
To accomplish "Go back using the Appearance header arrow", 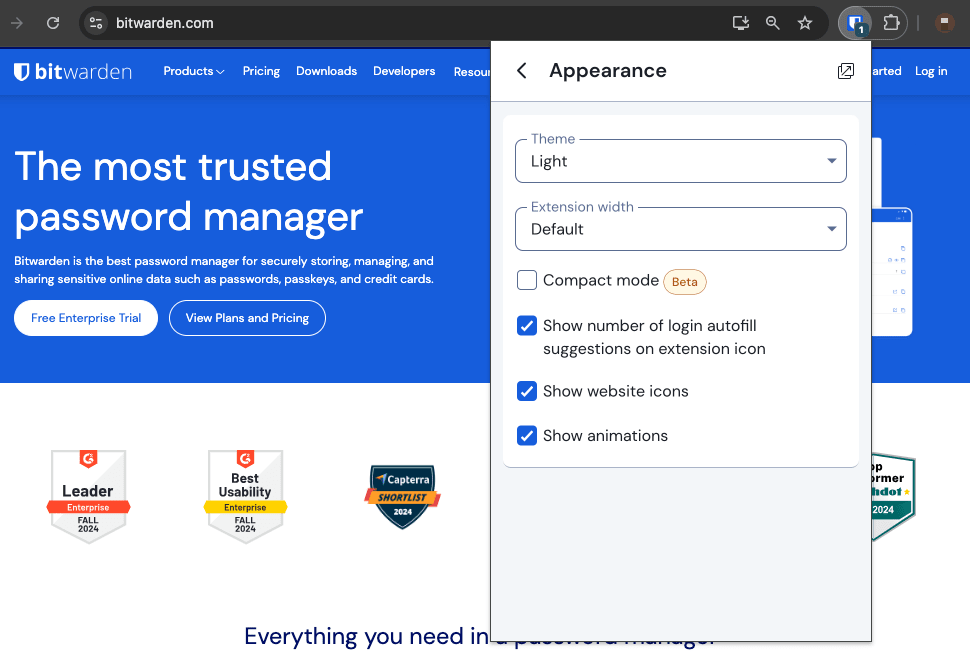I will (x=520, y=70).
